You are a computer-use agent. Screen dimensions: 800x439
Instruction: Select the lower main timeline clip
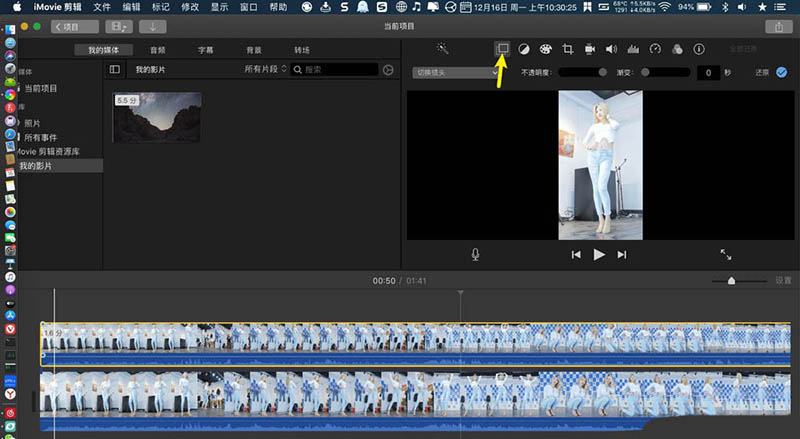pos(416,400)
